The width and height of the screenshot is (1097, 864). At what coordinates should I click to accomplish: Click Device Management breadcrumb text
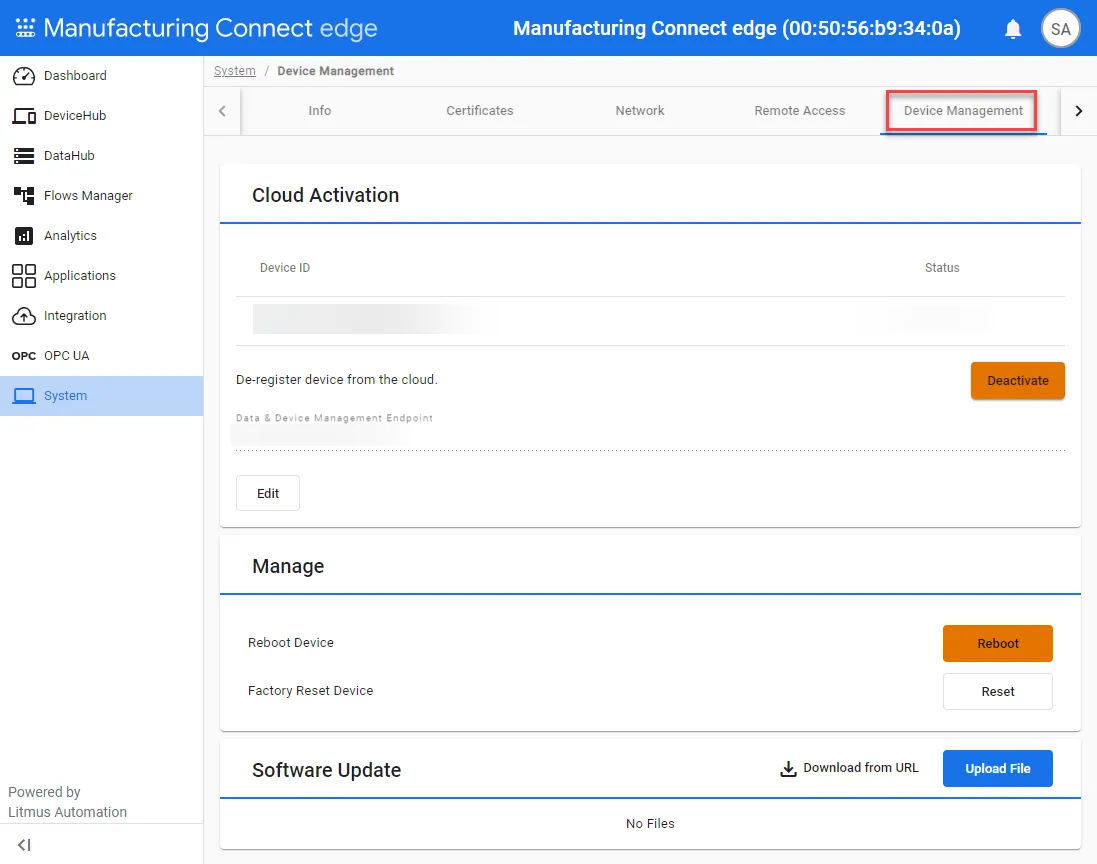(x=335, y=71)
